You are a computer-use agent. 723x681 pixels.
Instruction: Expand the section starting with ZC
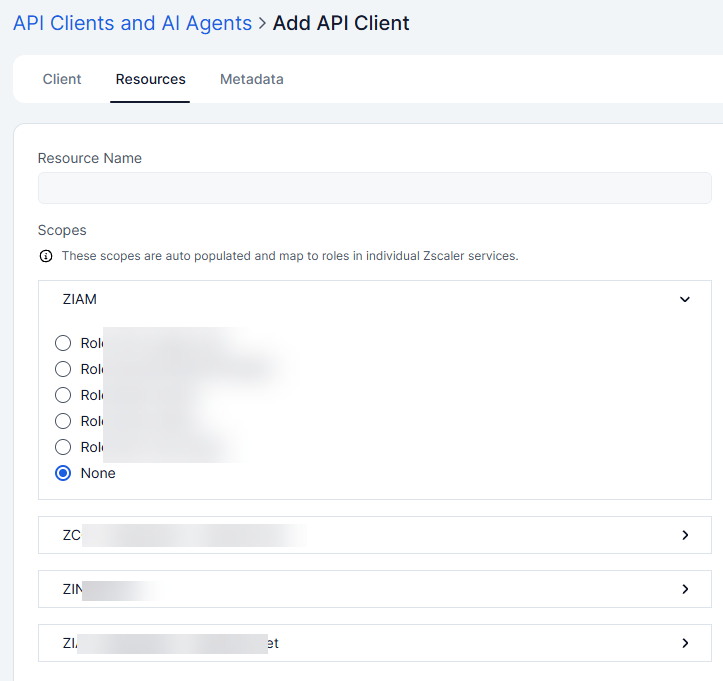[374, 535]
